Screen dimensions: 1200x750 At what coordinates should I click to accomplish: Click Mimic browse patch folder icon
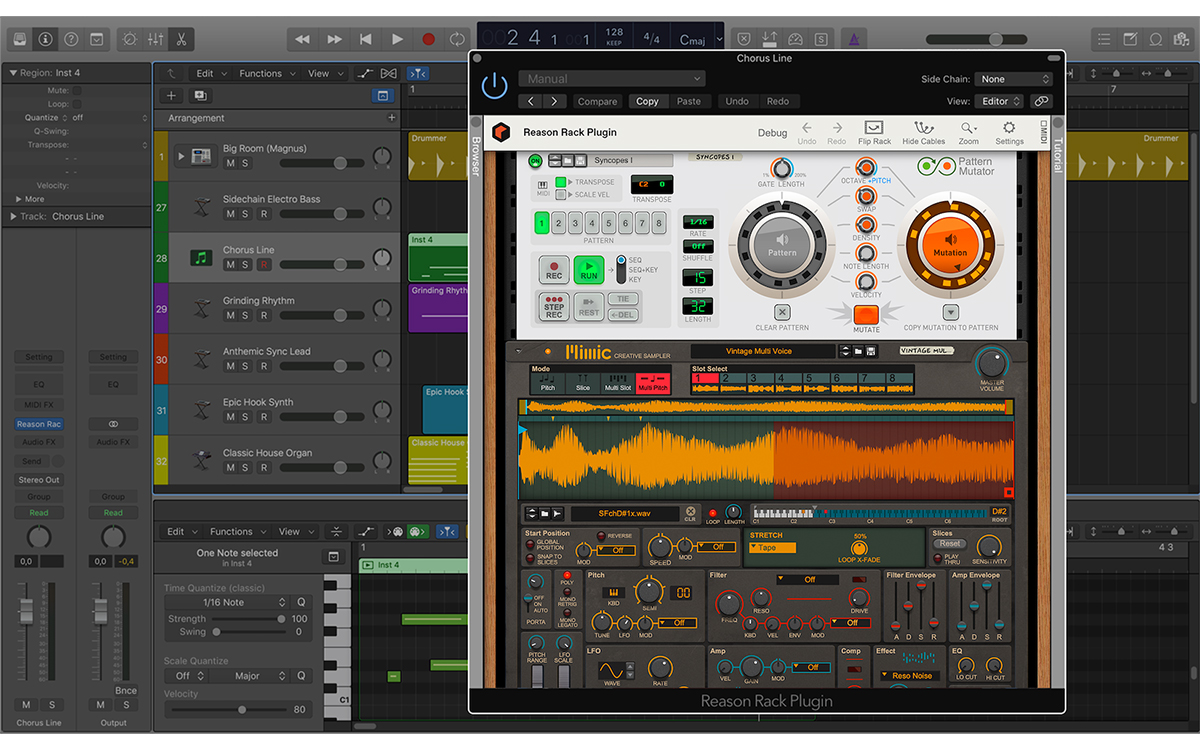858,351
